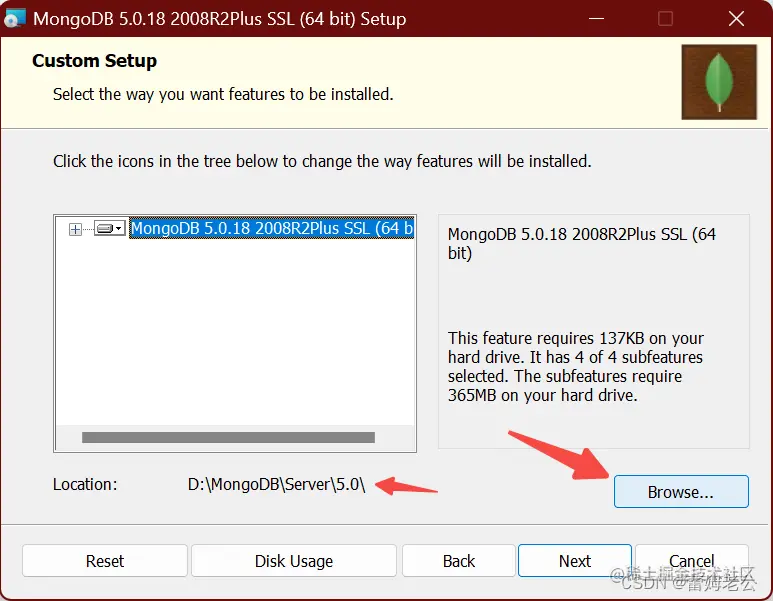This screenshot has width=773, height=601.
Task: Click the location path D:\MongoDB\Server\5.0\
Action: [277, 485]
